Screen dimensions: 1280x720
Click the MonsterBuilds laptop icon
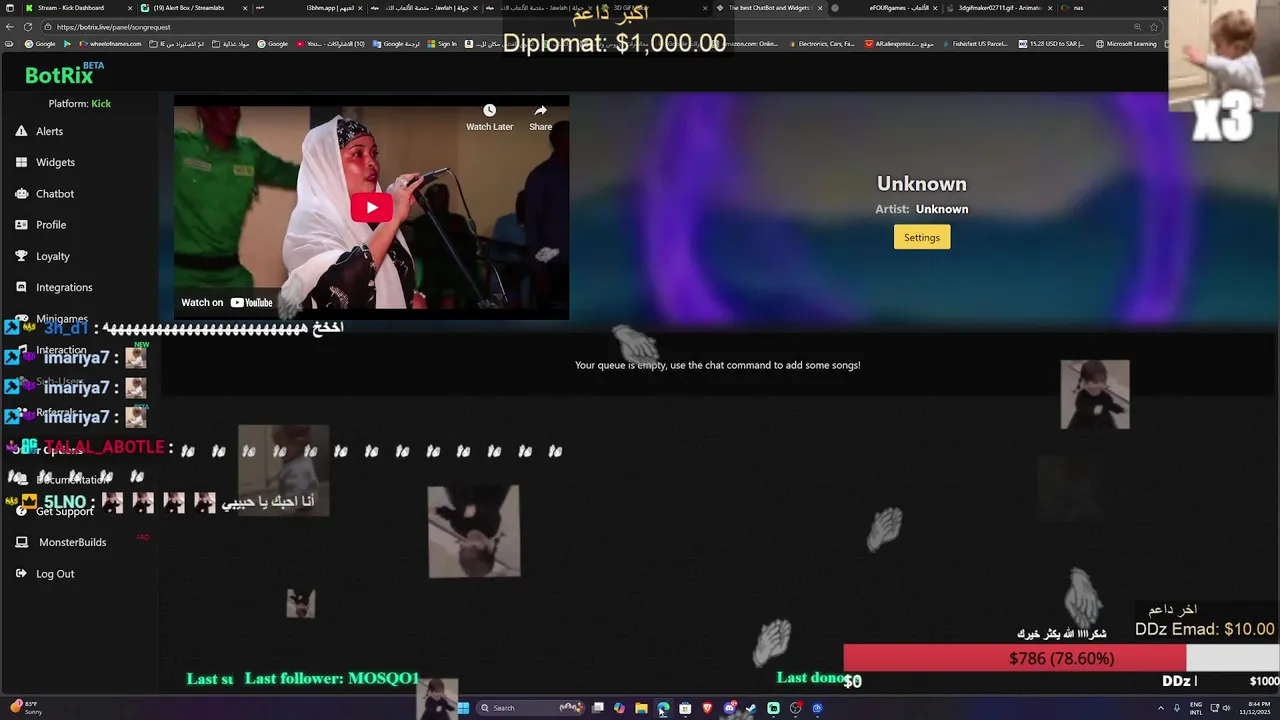(21, 542)
